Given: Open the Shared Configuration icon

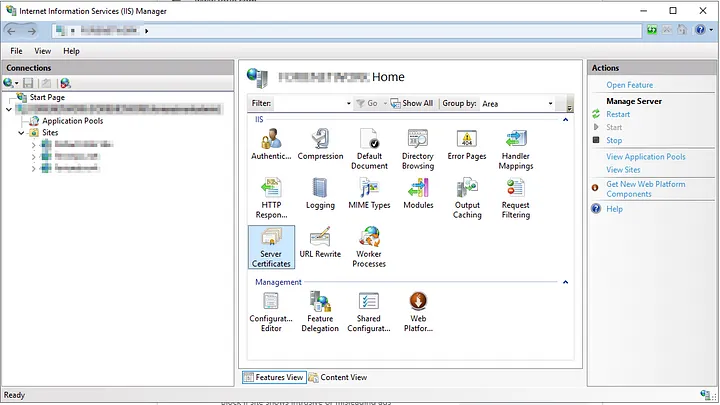Looking at the screenshot, I should [x=369, y=312].
